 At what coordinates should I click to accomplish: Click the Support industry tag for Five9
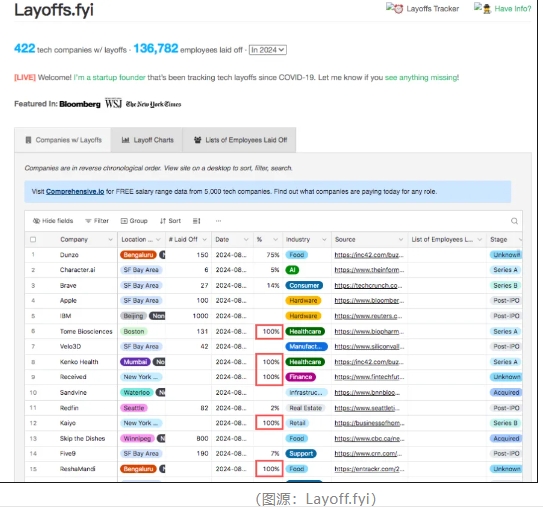pos(301,454)
